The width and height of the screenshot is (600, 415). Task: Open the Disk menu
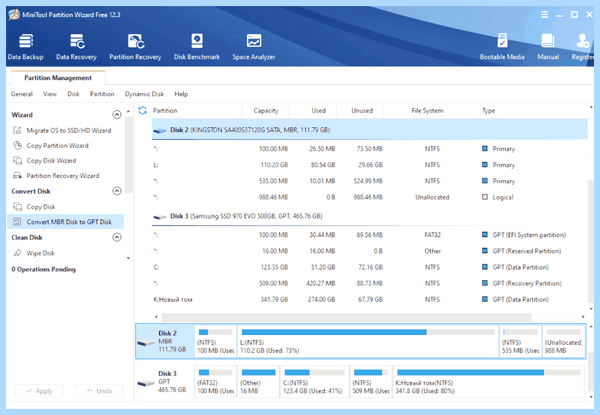tap(73, 94)
